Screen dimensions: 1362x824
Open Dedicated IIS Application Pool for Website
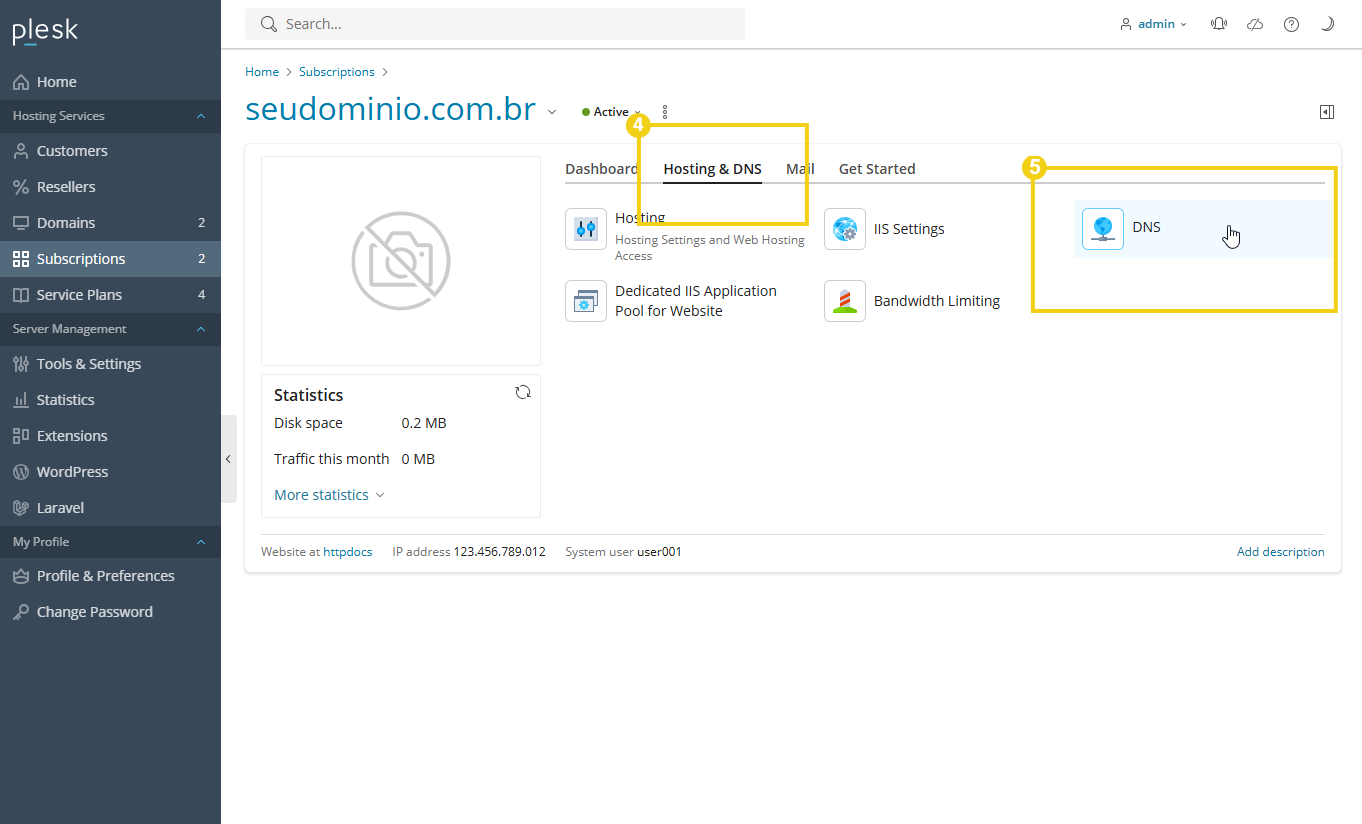coord(697,300)
